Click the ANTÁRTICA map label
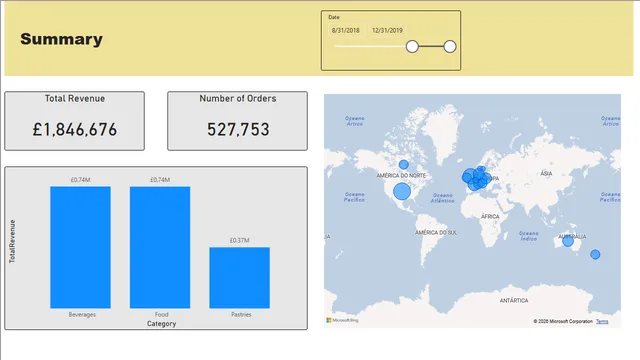The width and height of the screenshot is (640, 360). 514,300
